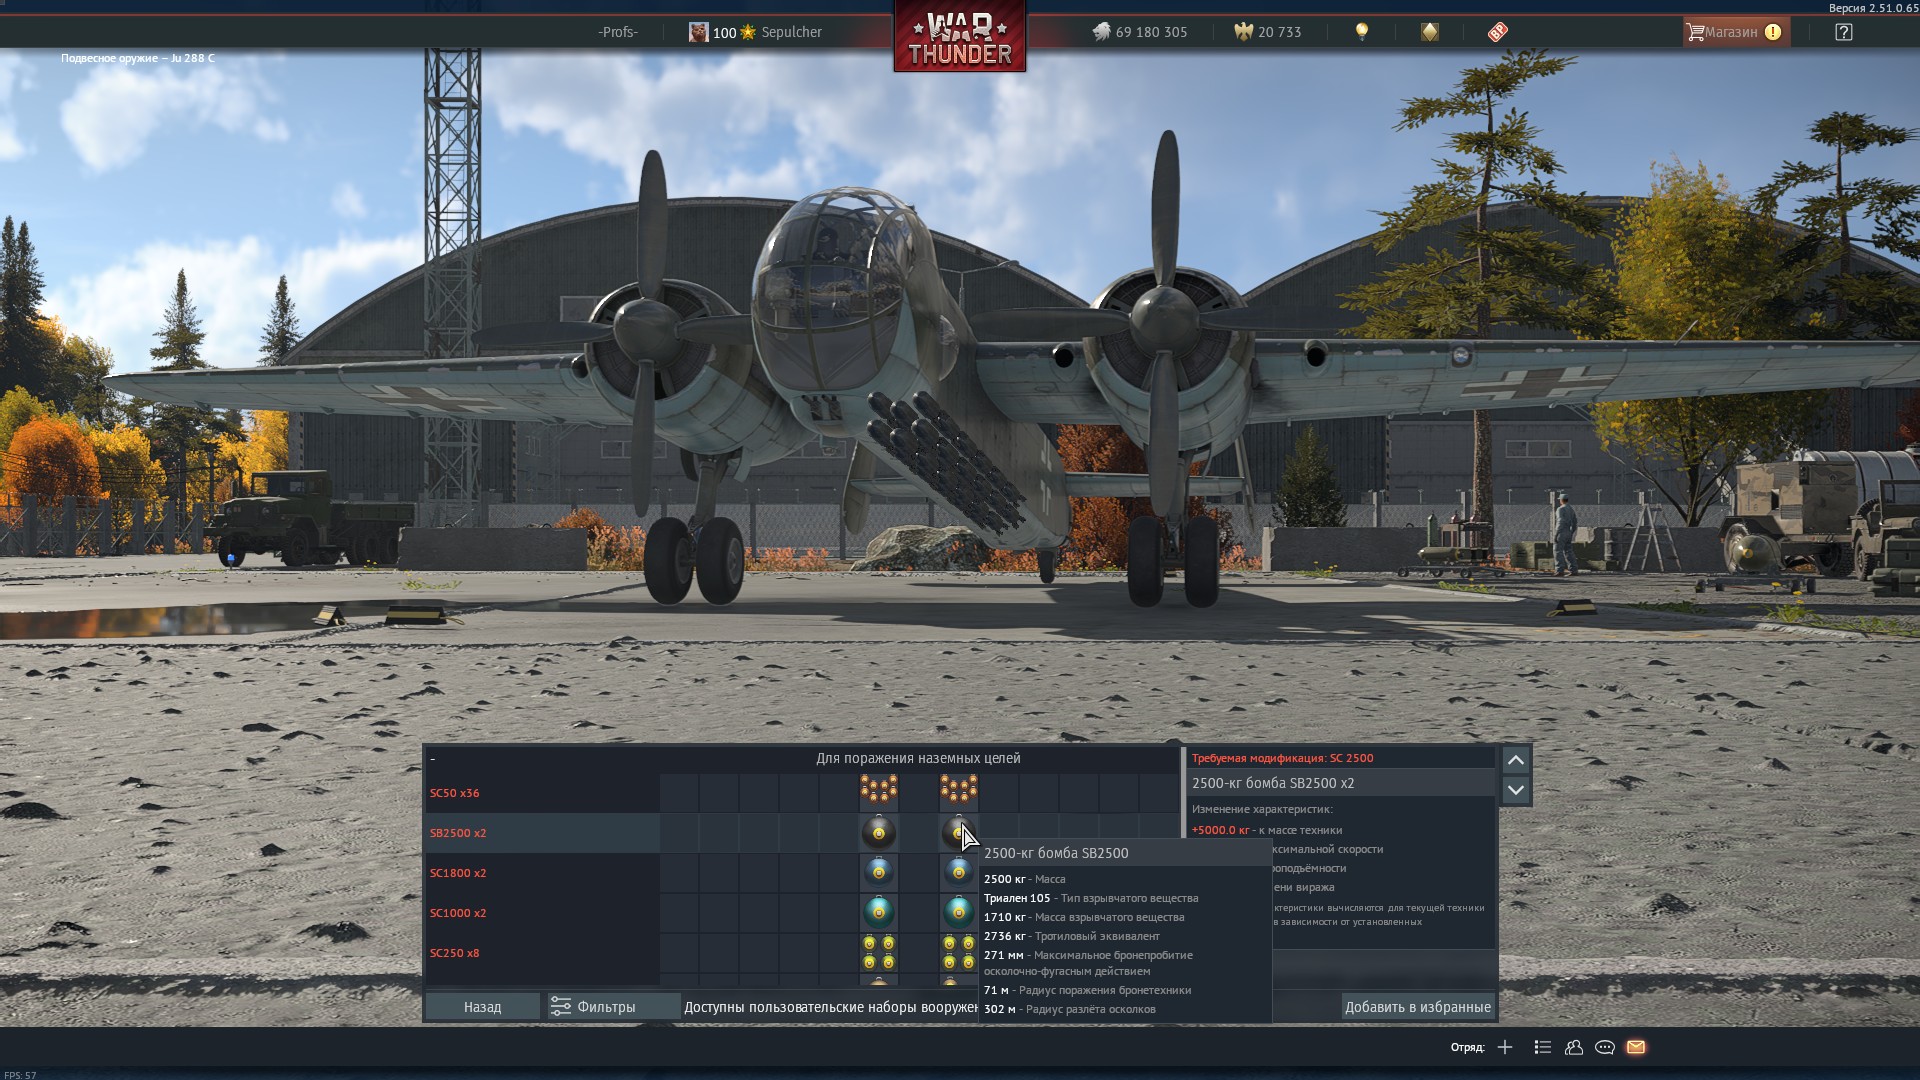The height and width of the screenshot is (1080, 1920).
Task: Open the battle pass BP icon
Action: click(1497, 32)
